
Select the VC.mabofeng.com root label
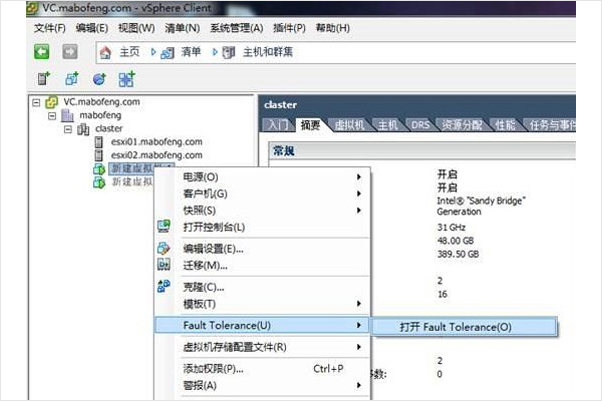pyautogui.click(x=102, y=102)
